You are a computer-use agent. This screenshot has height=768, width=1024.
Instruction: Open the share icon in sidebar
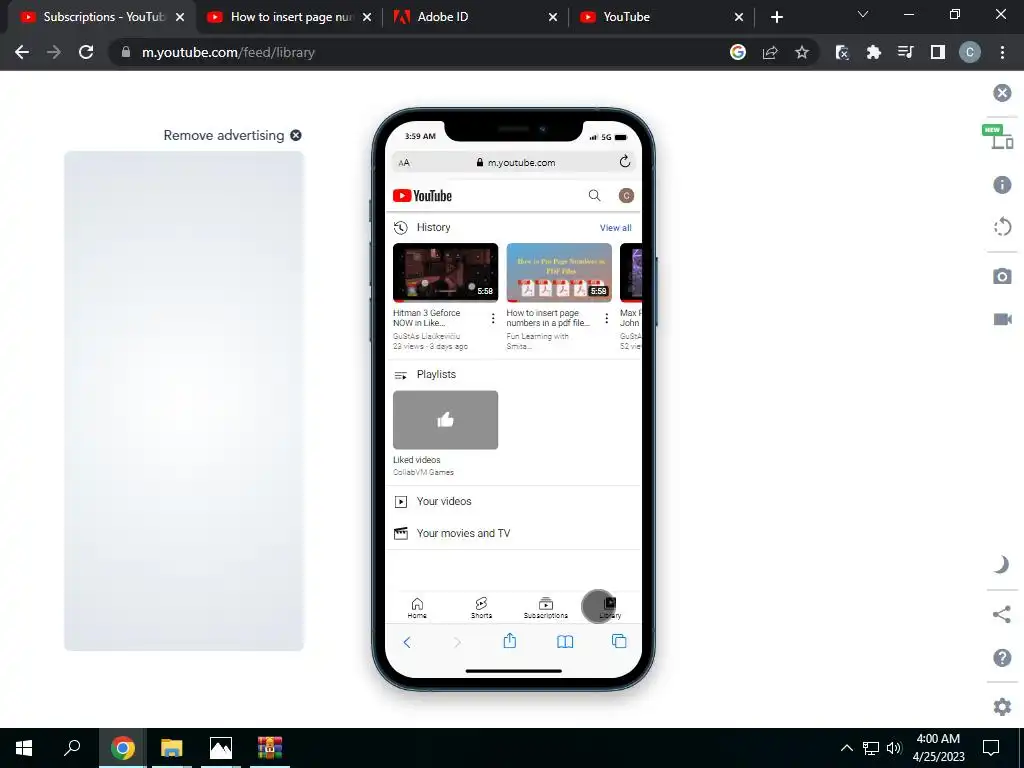pyautogui.click(x=1002, y=615)
